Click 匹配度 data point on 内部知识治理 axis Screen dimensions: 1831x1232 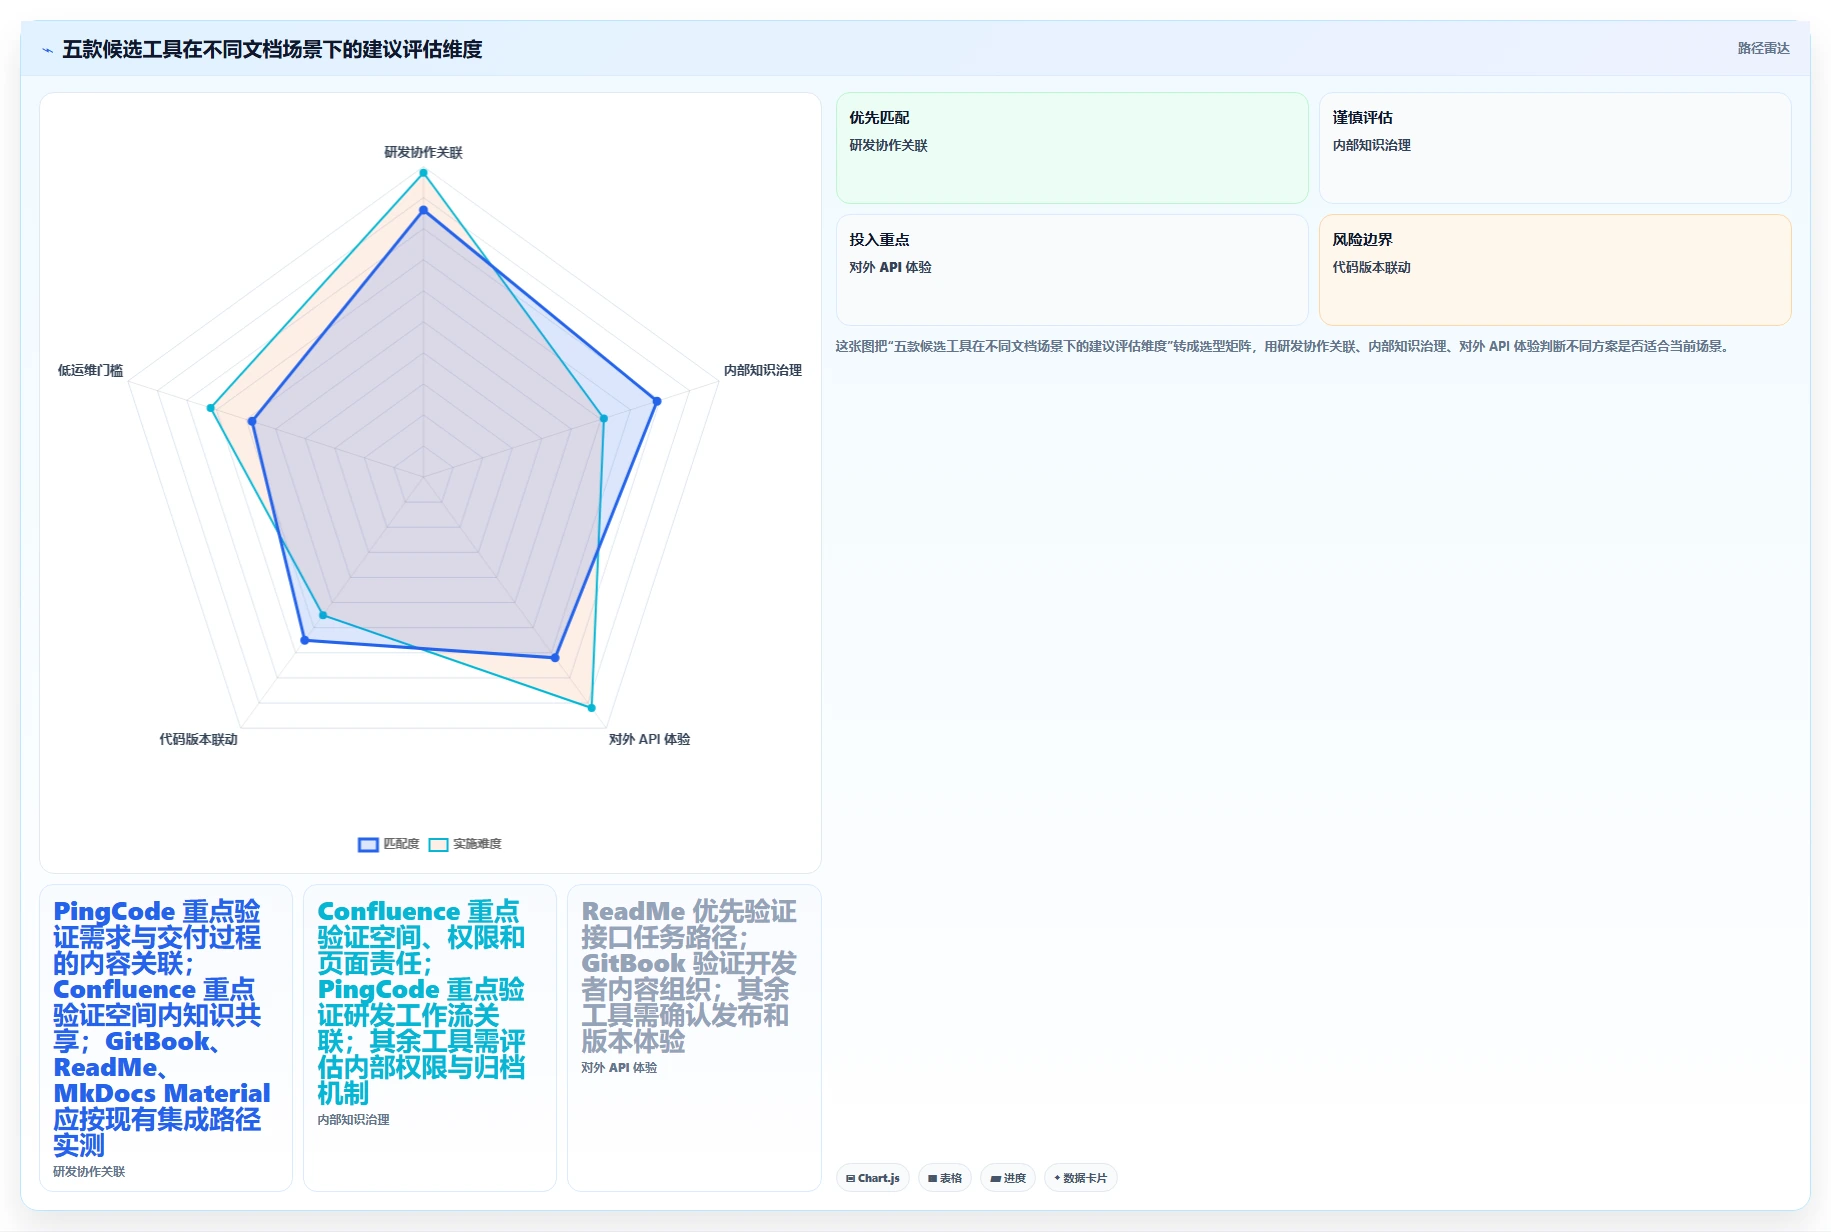click(x=657, y=401)
